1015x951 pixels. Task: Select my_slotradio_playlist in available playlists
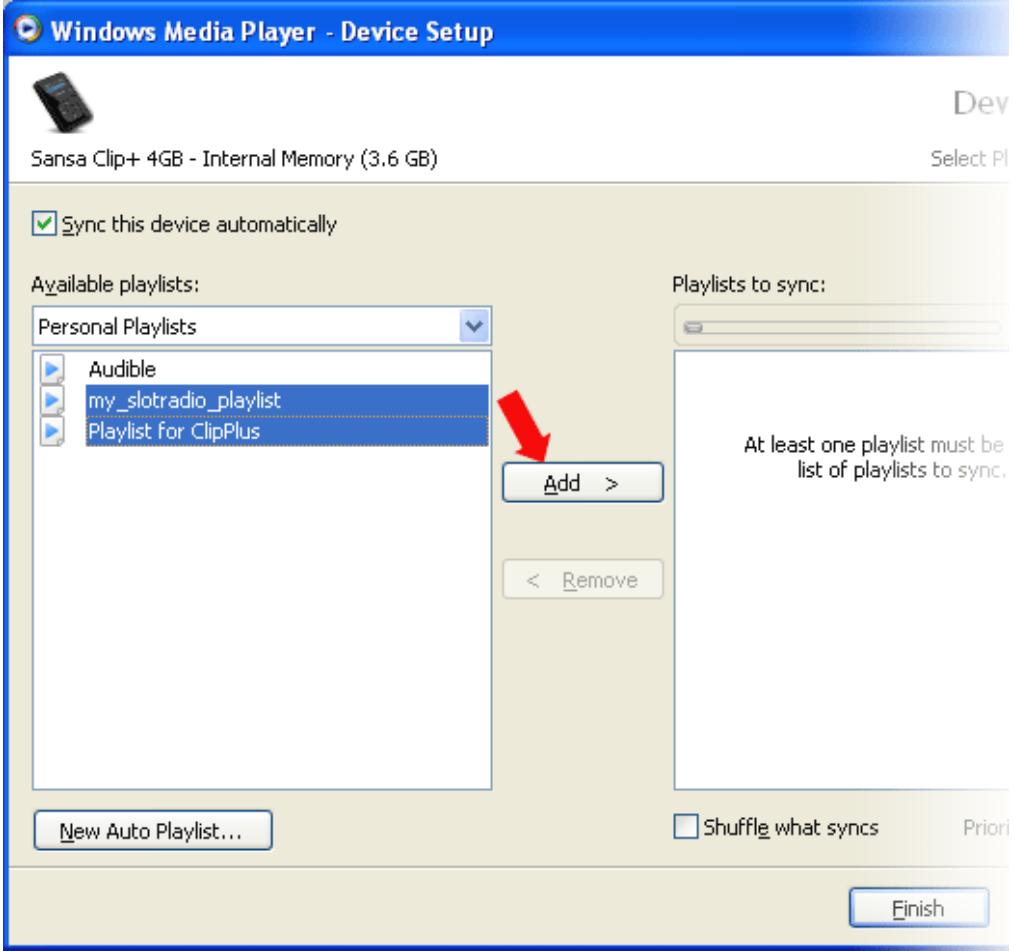tap(287, 400)
